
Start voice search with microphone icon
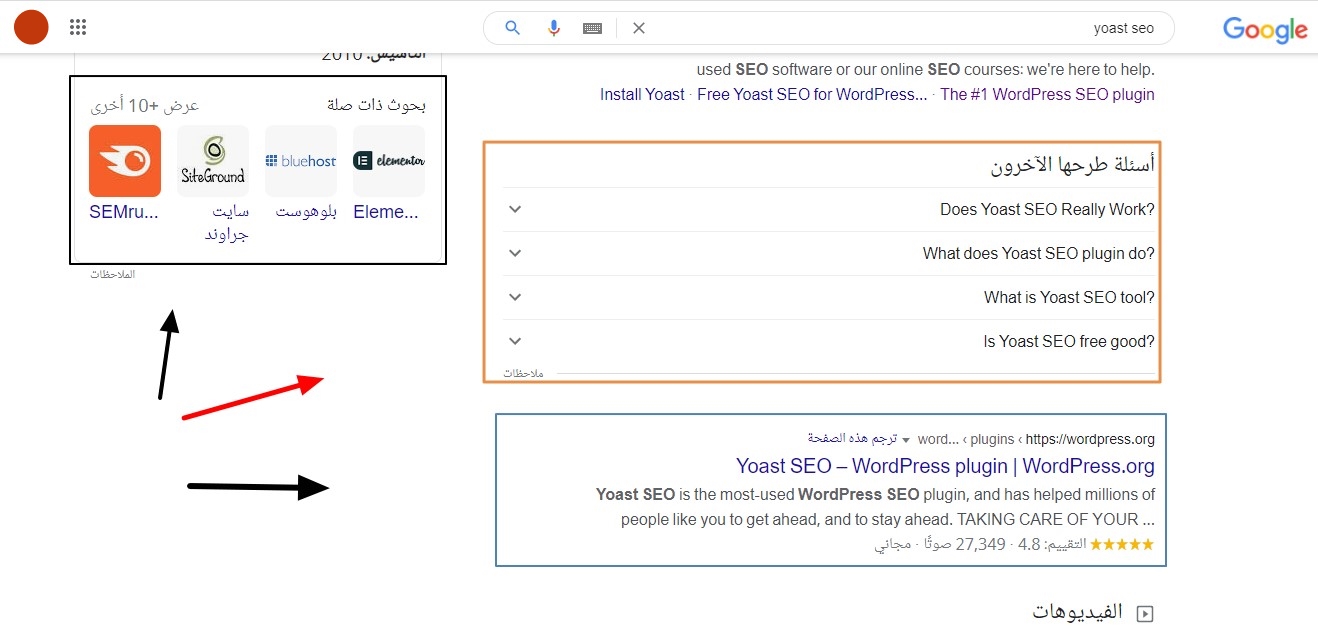[x=553, y=28]
